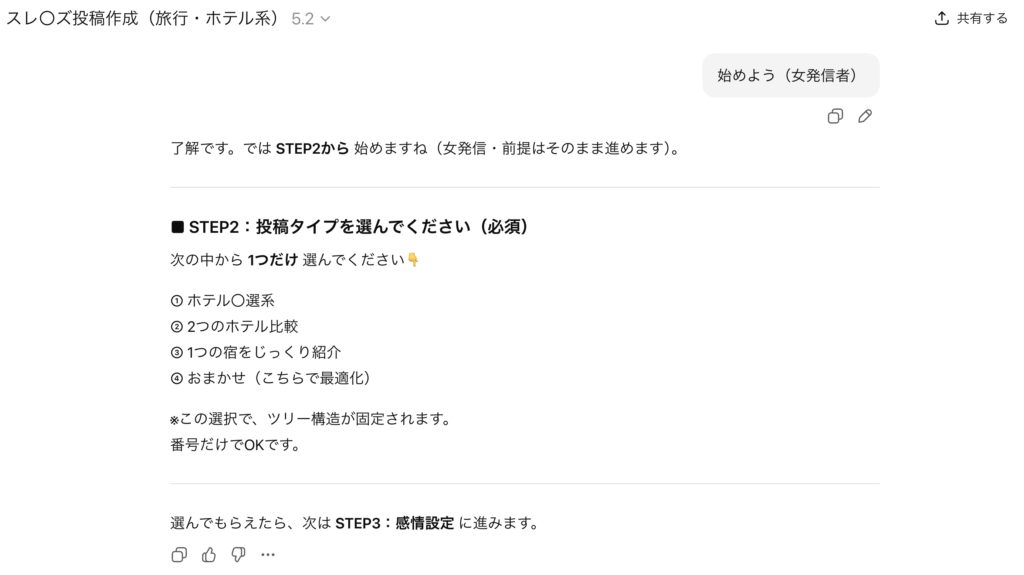Edit the user message with pencil icon

(x=865, y=116)
